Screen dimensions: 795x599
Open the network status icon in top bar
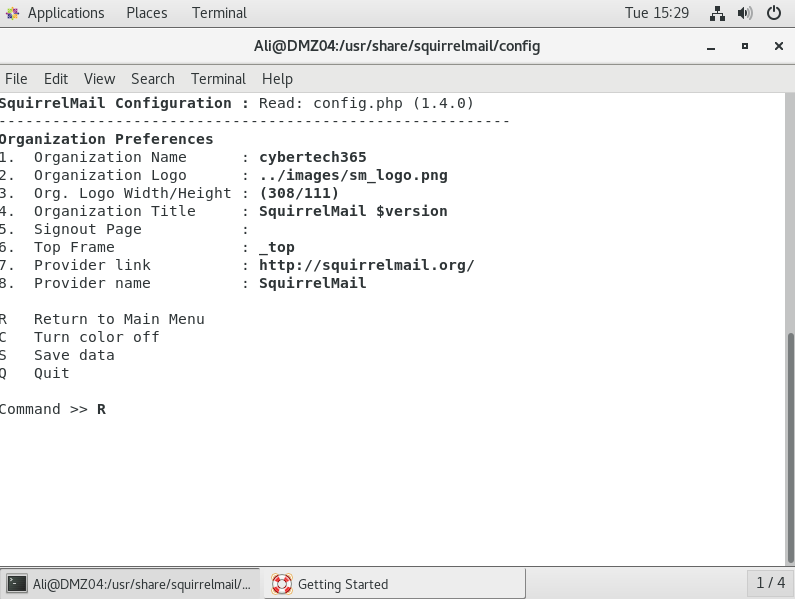[x=717, y=13]
